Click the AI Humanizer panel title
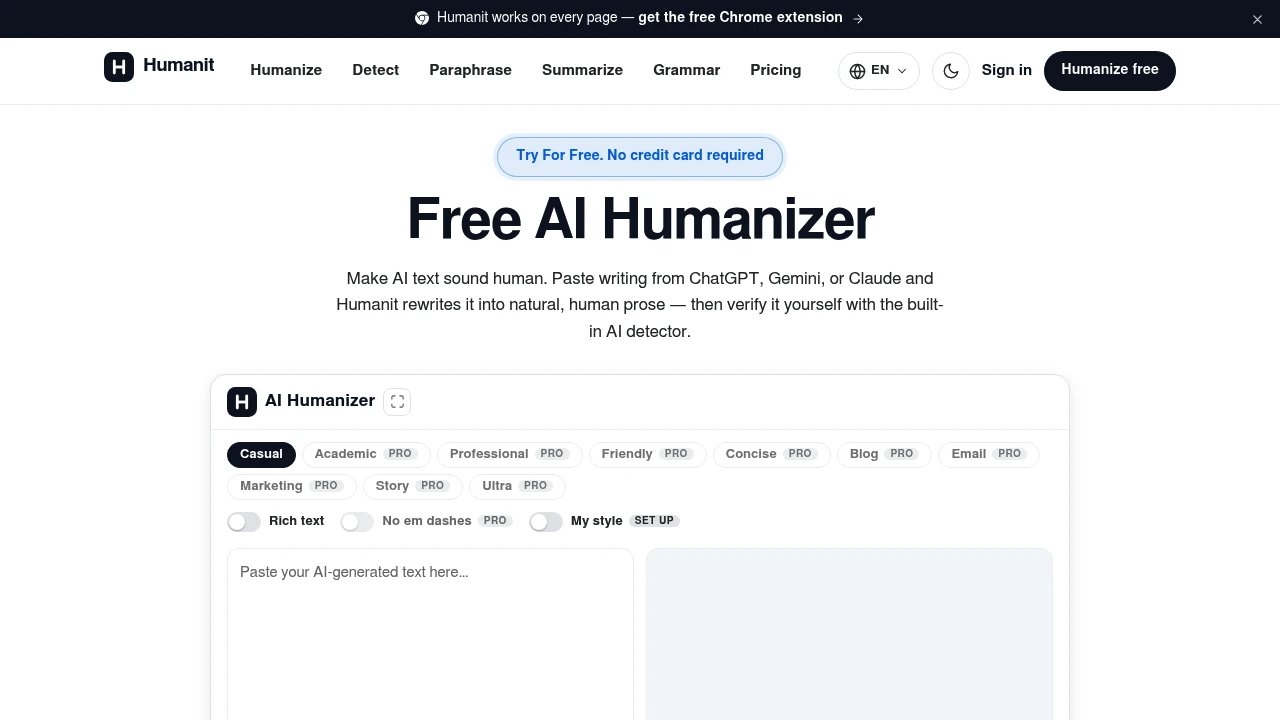The width and height of the screenshot is (1280, 720). click(320, 401)
